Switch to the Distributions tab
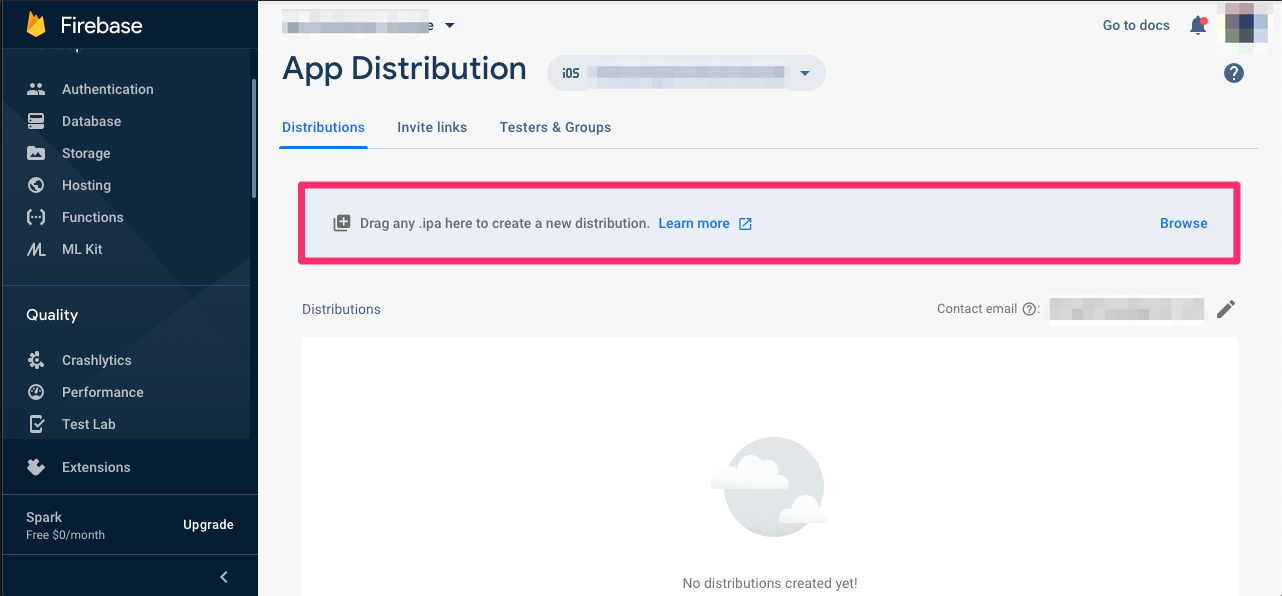The width and height of the screenshot is (1282, 596). [x=323, y=127]
